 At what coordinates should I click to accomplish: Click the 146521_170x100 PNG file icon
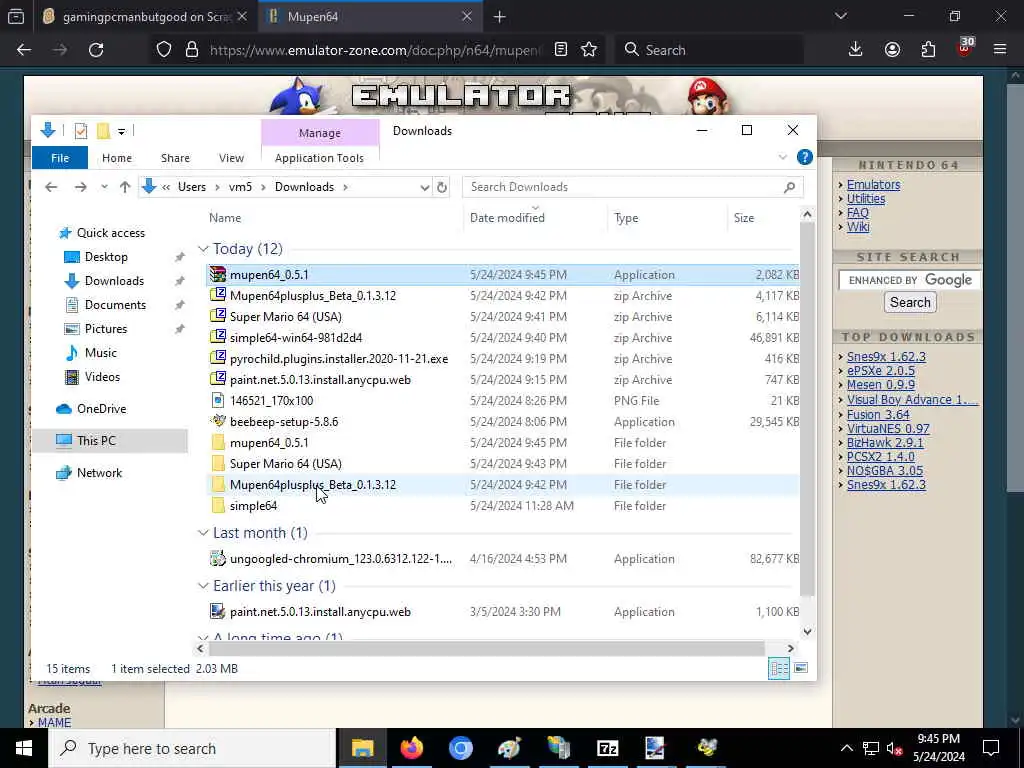point(217,401)
